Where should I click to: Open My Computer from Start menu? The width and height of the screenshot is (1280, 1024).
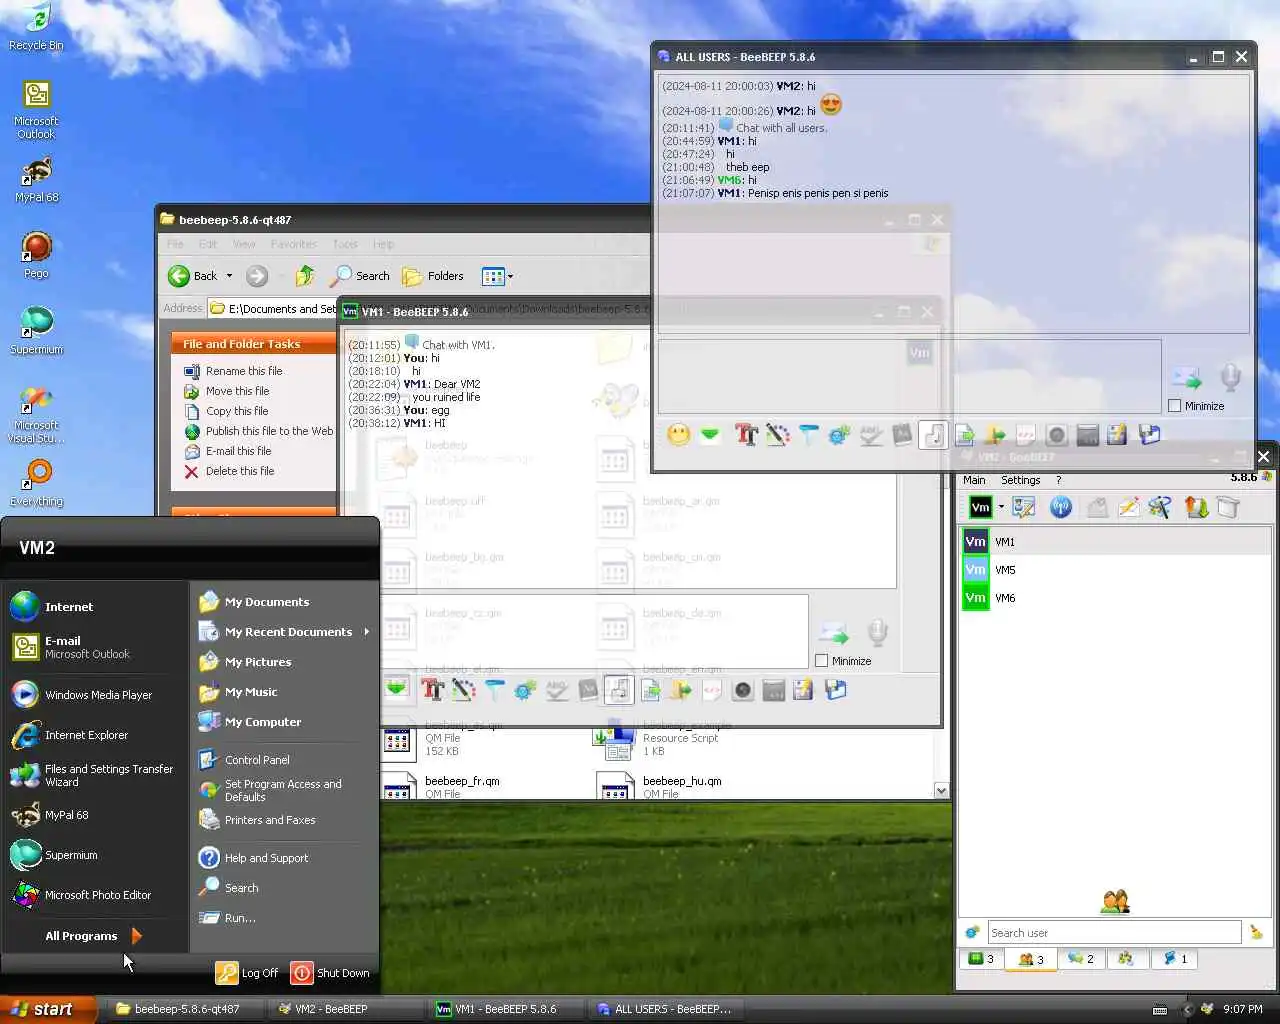[250, 722]
